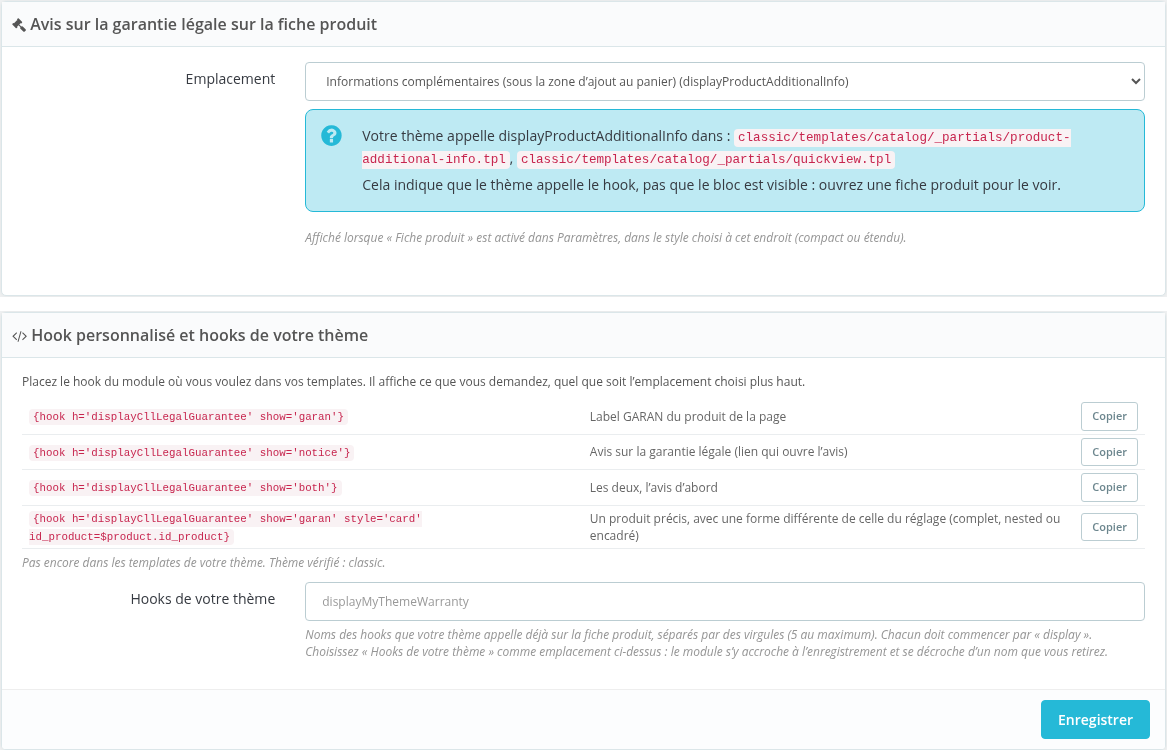1167x750 pixels.
Task: Click the 'Un produit précis' description text
Action: point(825,527)
